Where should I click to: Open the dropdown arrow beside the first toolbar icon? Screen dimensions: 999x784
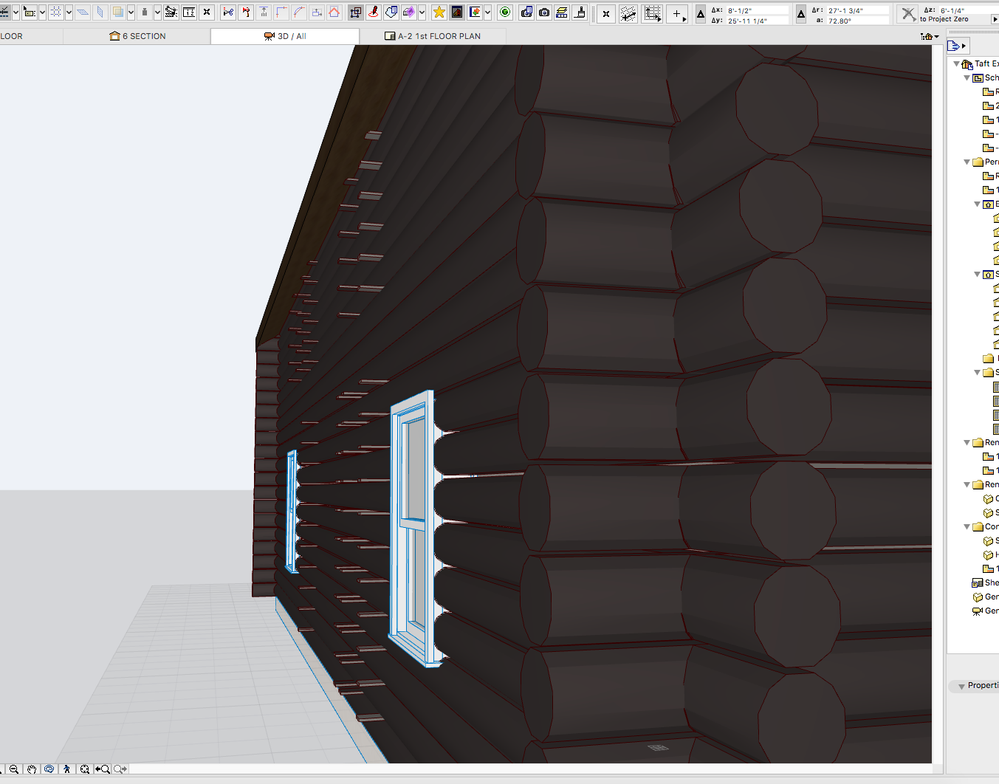click(15, 12)
